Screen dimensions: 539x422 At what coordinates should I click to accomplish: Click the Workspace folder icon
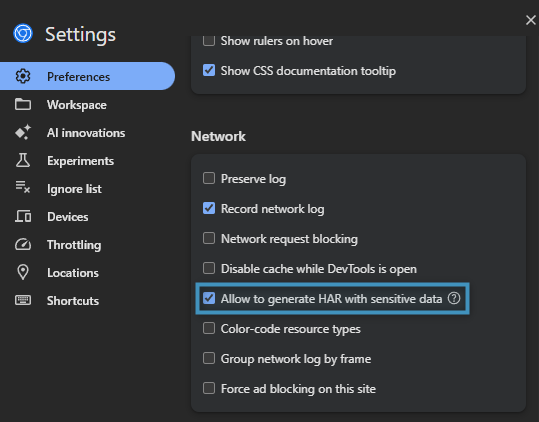click(x=23, y=104)
